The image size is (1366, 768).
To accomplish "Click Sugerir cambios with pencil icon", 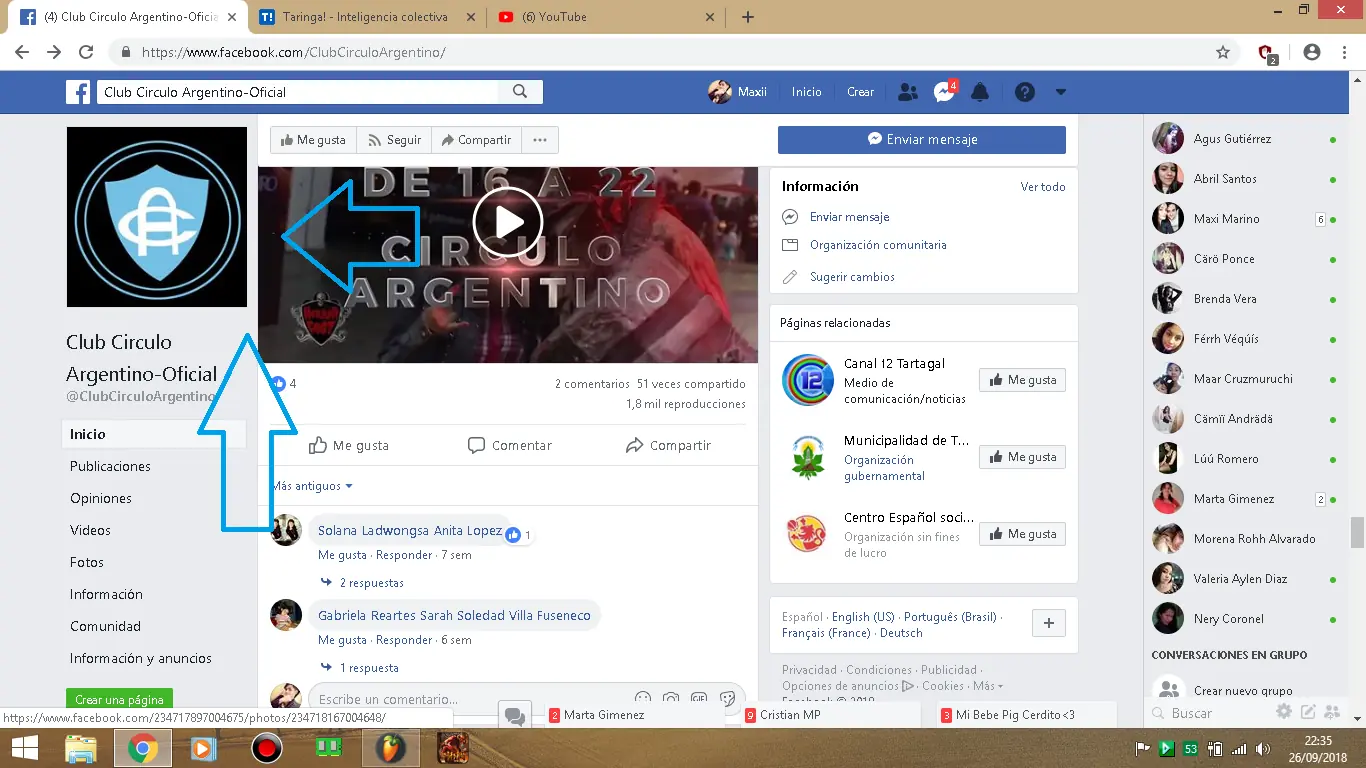I will point(852,277).
